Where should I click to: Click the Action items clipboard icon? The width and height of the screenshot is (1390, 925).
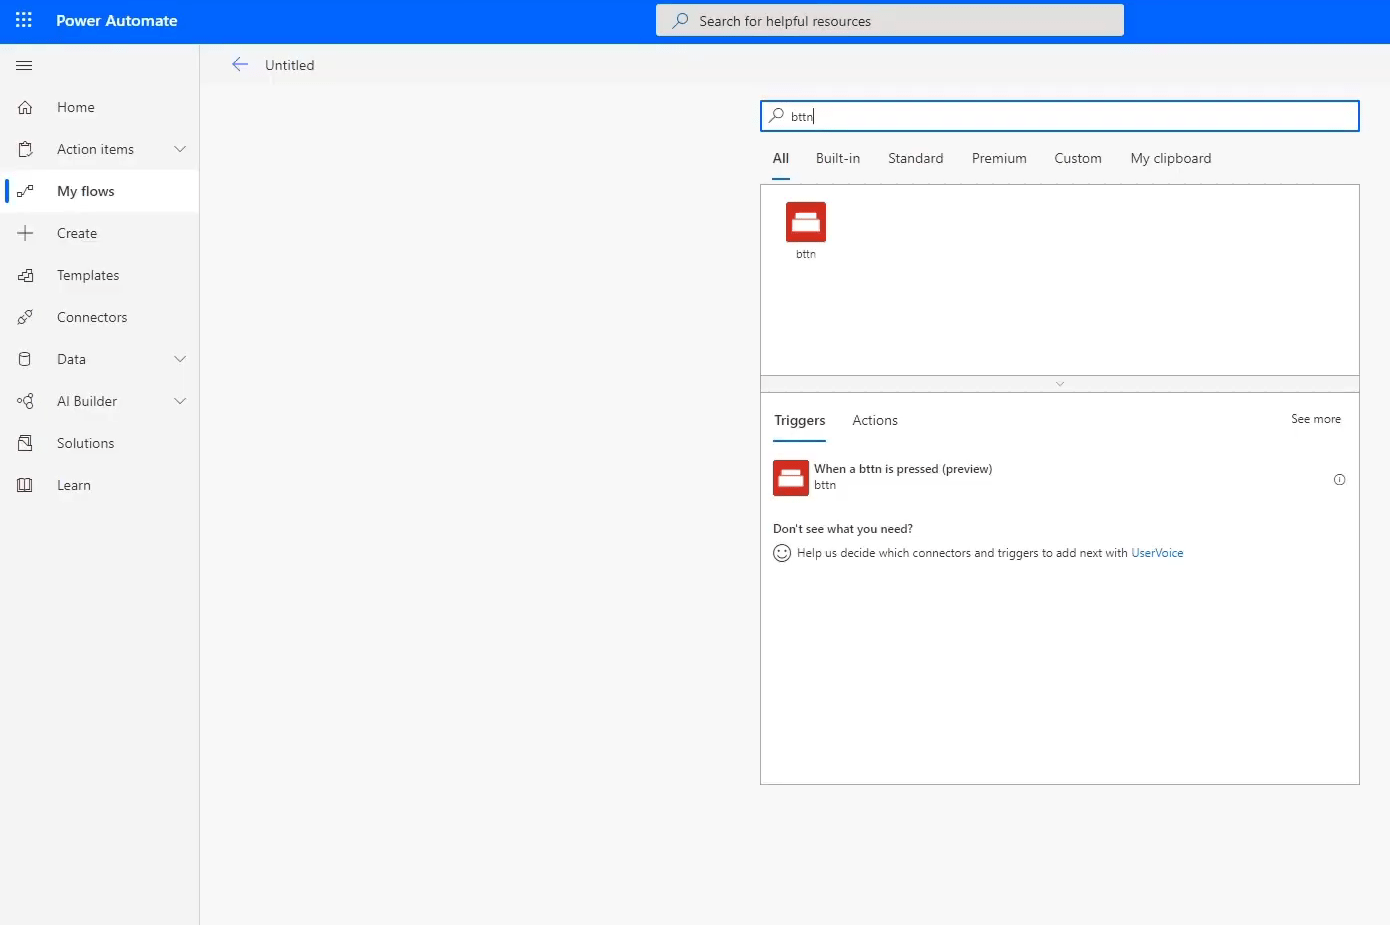[x=25, y=149]
